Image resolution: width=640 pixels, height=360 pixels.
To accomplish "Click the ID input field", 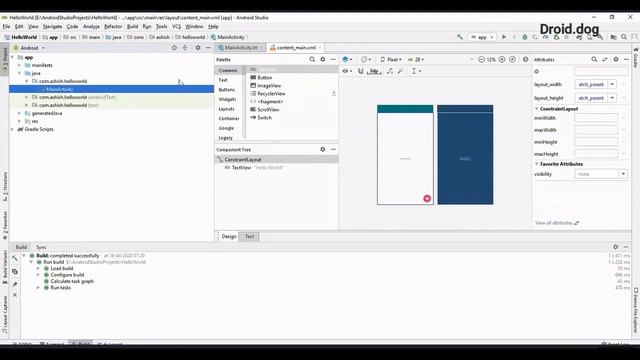I will tap(601, 71).
